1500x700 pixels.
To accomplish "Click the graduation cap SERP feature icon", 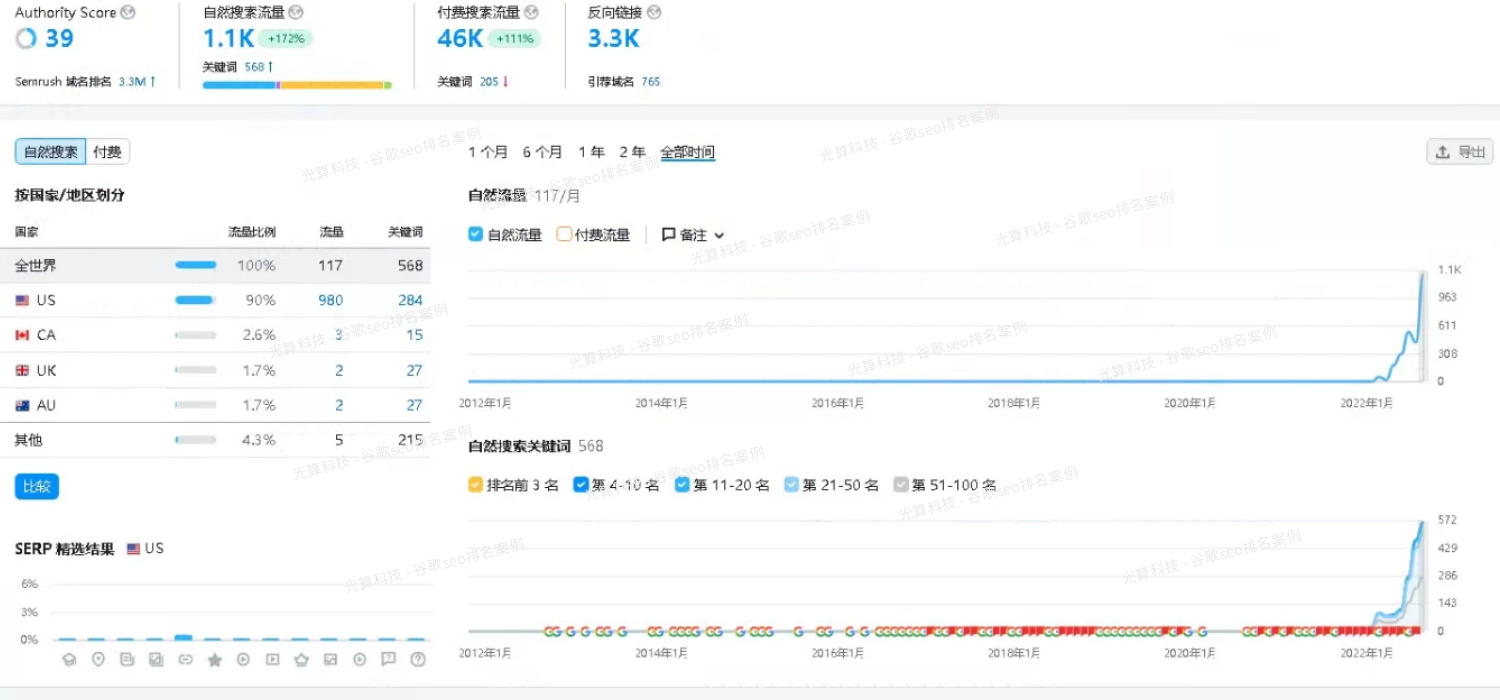I will 69,660.
